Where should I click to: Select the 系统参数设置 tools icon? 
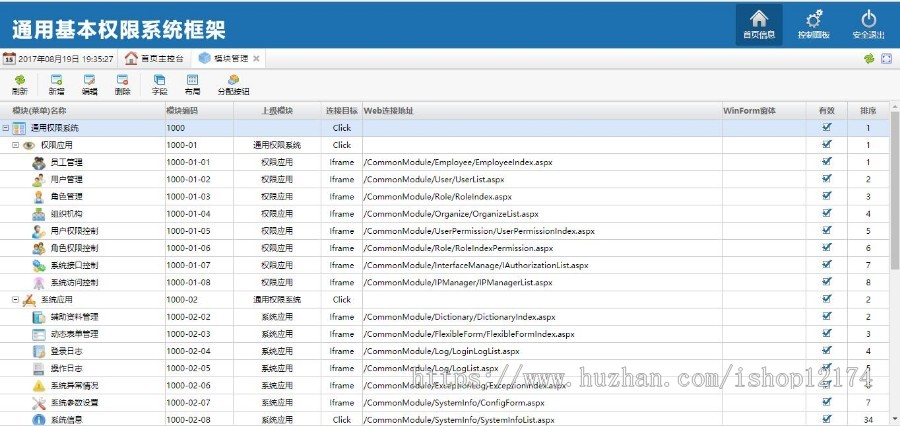coord(38,402)
